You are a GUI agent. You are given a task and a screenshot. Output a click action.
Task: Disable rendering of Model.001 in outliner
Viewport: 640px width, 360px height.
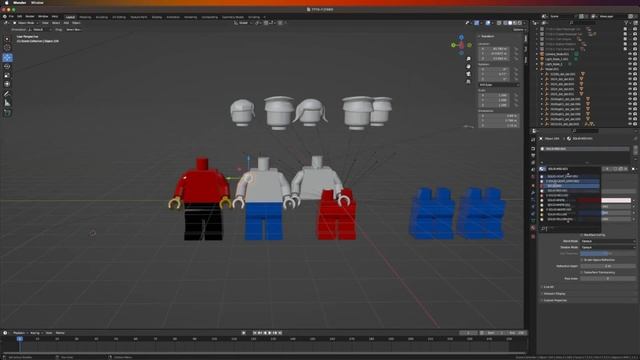tap(635, 69)
